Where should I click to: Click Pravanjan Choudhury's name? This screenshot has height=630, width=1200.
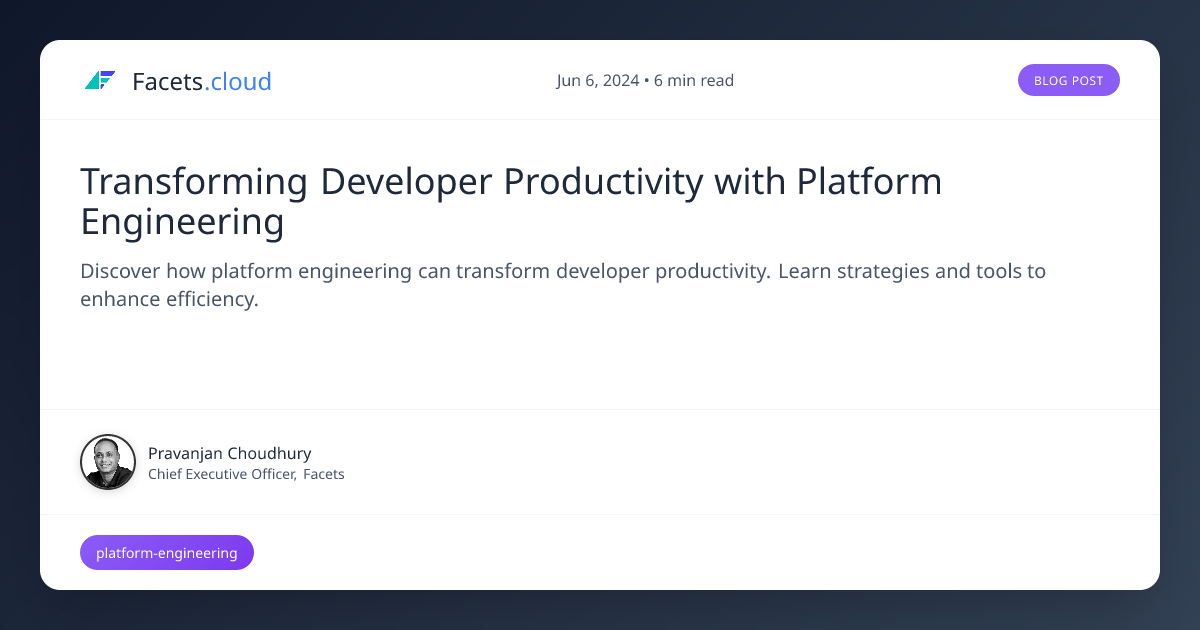229,453
